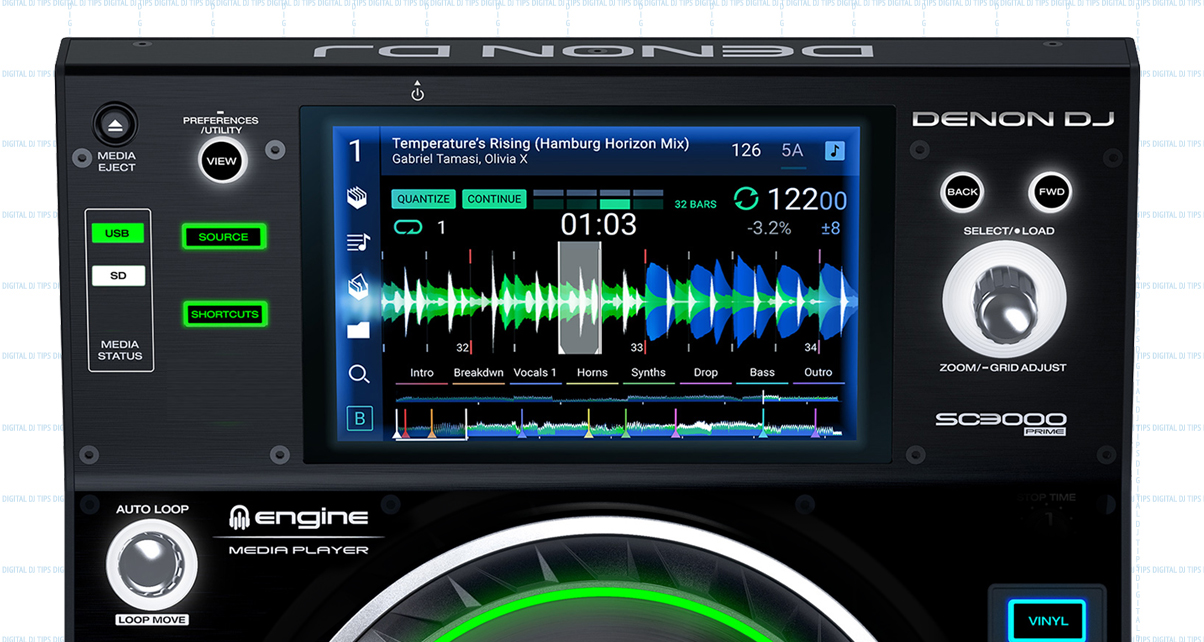Select the Playlists icon in the sidebar
This screenshot has height=642, width=1204.
[358, 241]
